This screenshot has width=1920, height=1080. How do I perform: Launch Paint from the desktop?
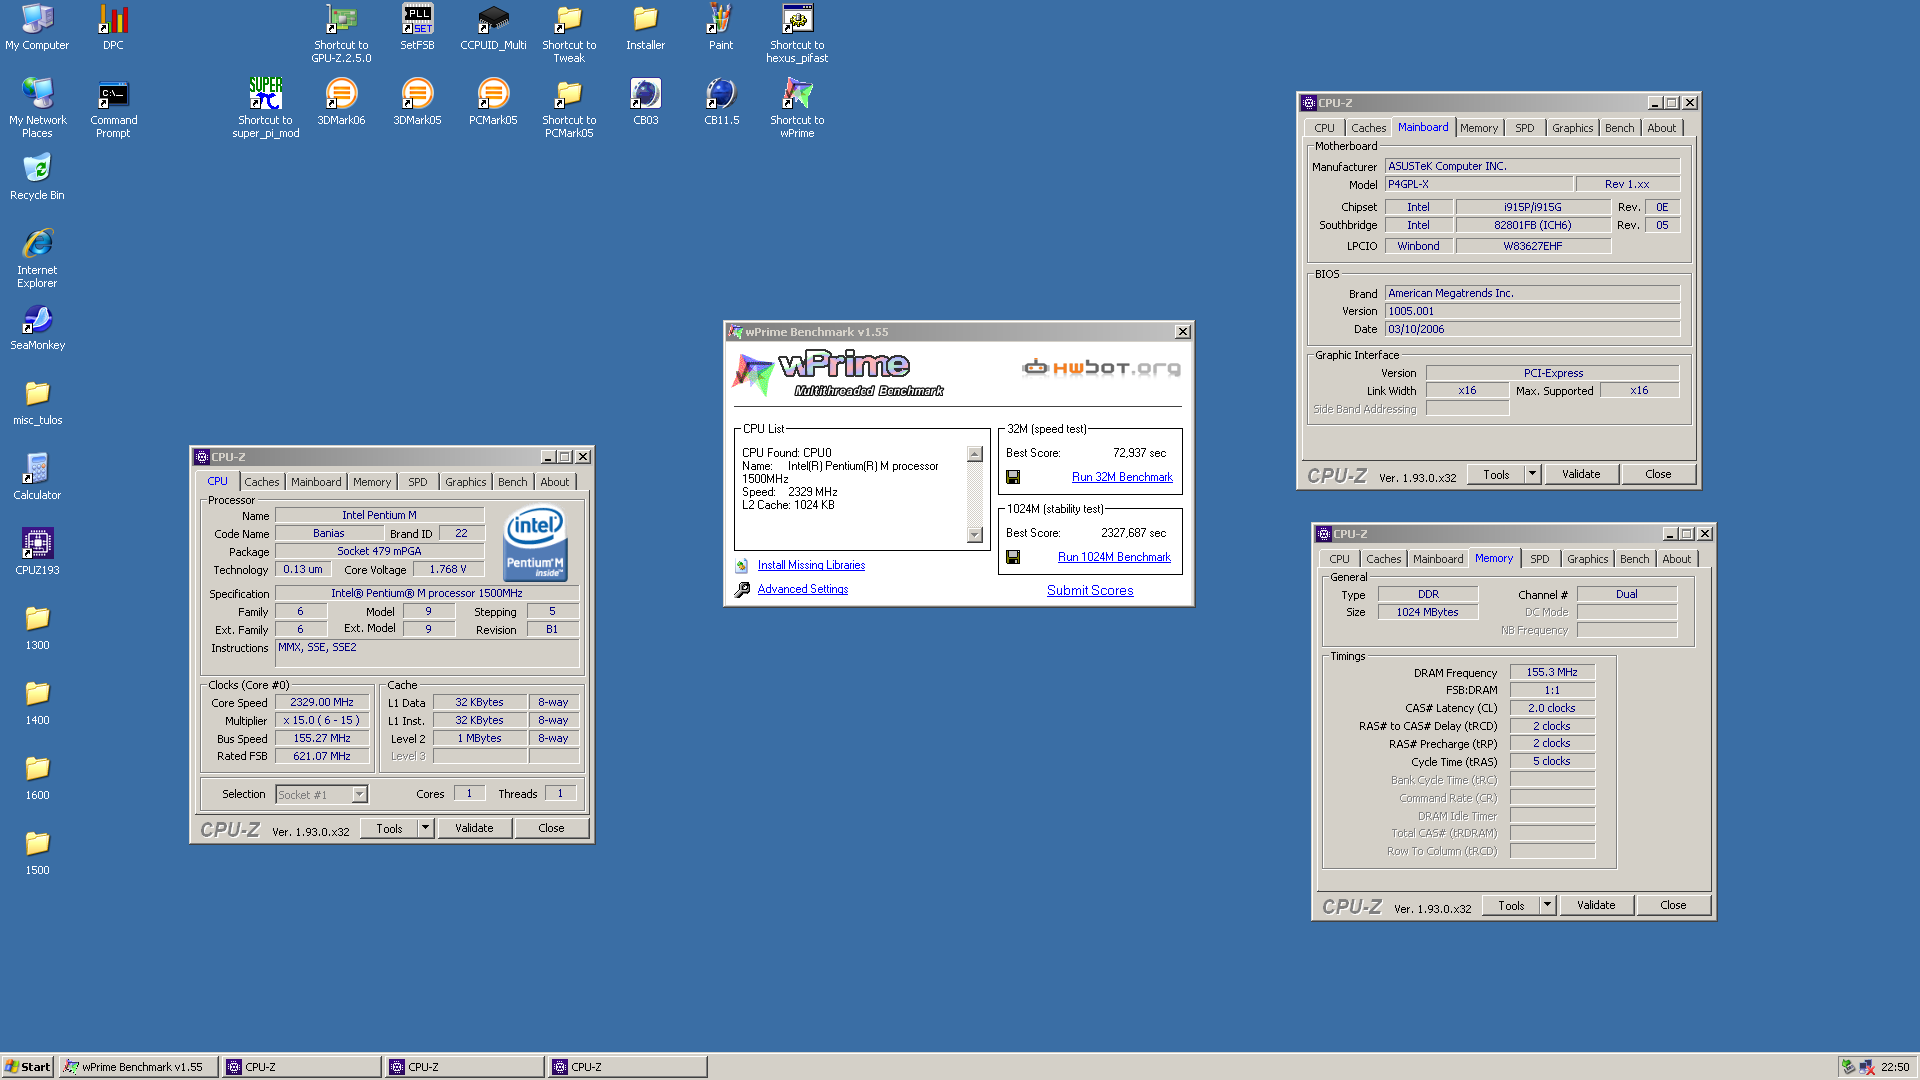tap(721, 27)
